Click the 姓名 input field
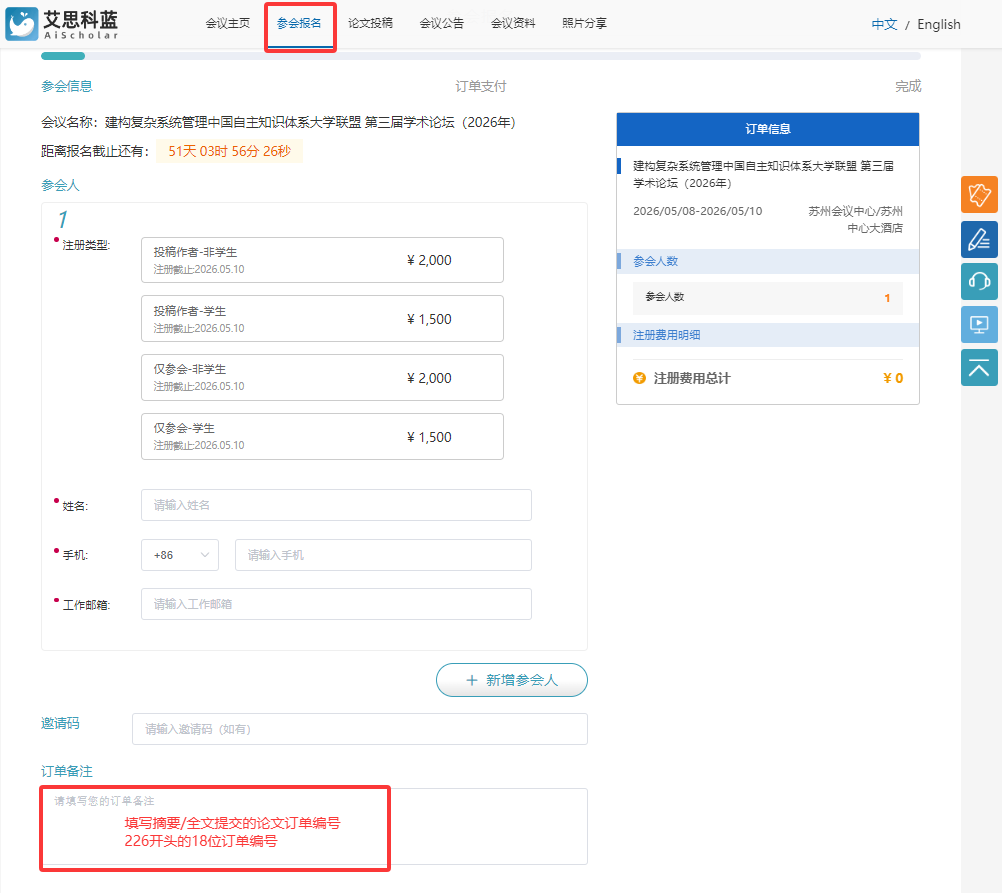Image resolution: width=1002 pixels, height=893 pixels. (336, 505)
